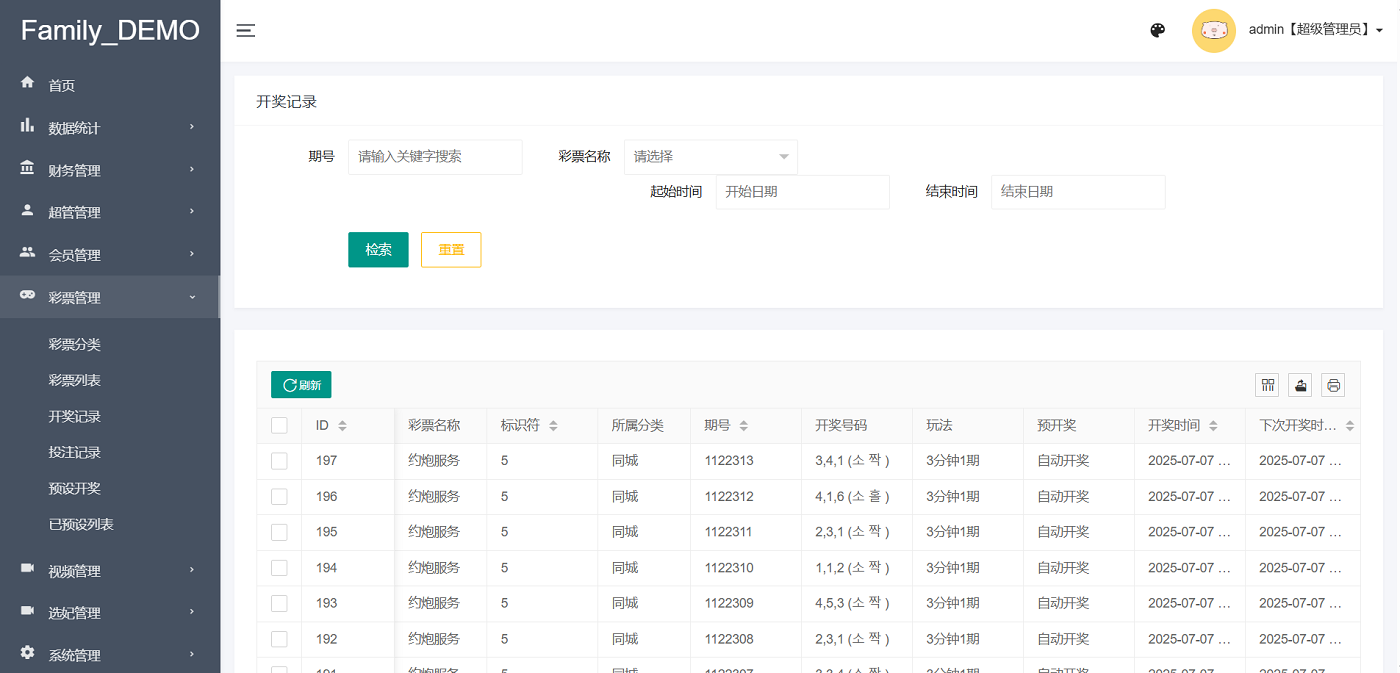The image size is (1400, 673).
Task: Click the 期号 keyword search input
Action: click(435, 157)
